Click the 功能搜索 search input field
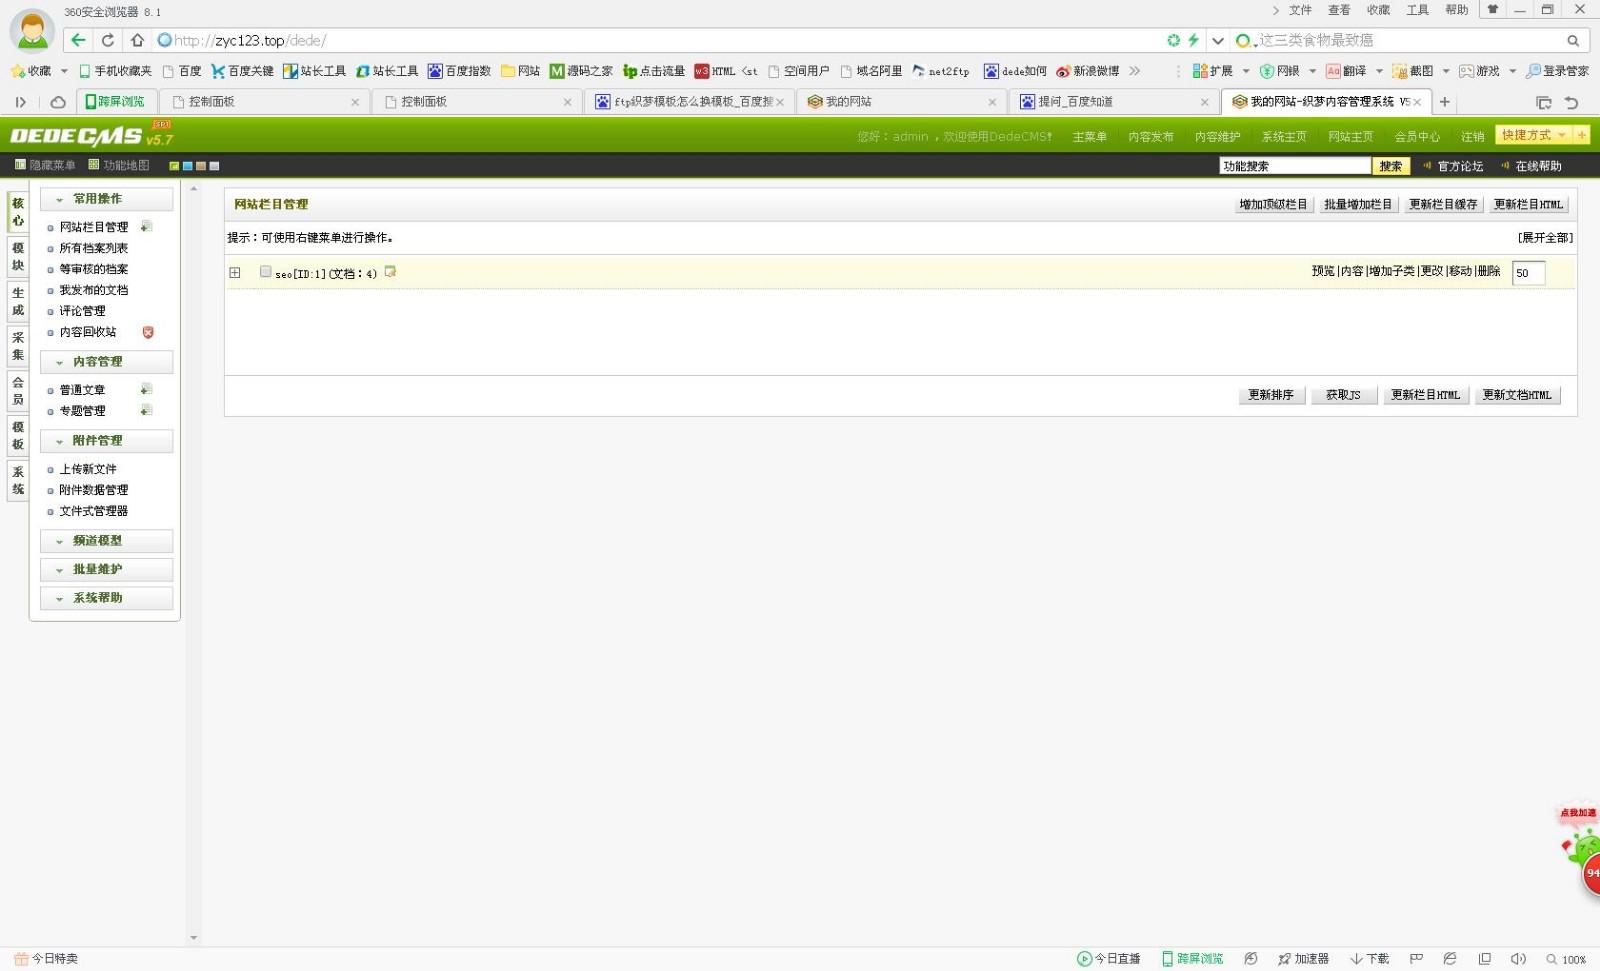Screen dimensions: 1600x971 point(1295,166)
